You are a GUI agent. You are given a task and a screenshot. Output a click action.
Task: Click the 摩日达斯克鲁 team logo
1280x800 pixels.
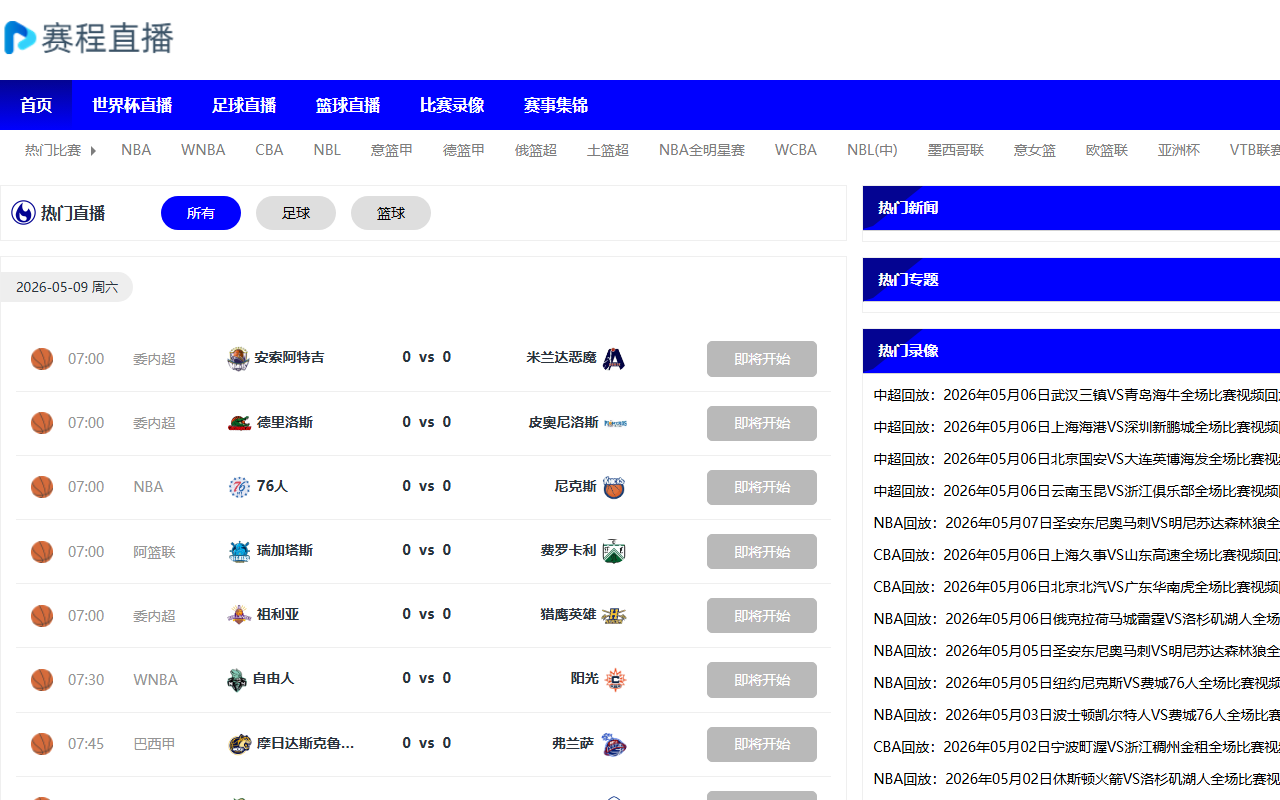pyautogui.click(x=239, y=744)
